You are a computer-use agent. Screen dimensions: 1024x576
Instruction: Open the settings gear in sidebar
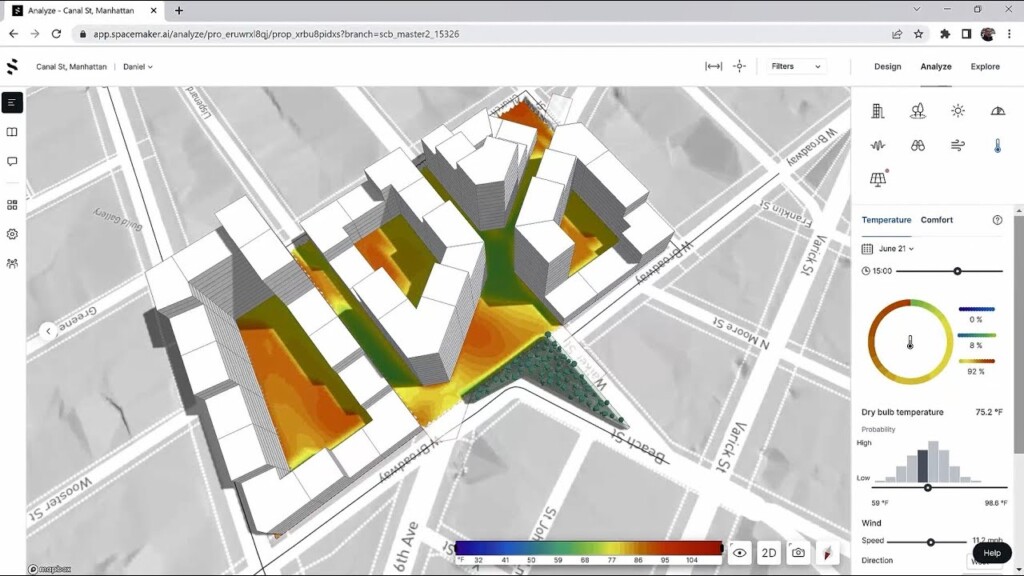click(x=12, y=234)
